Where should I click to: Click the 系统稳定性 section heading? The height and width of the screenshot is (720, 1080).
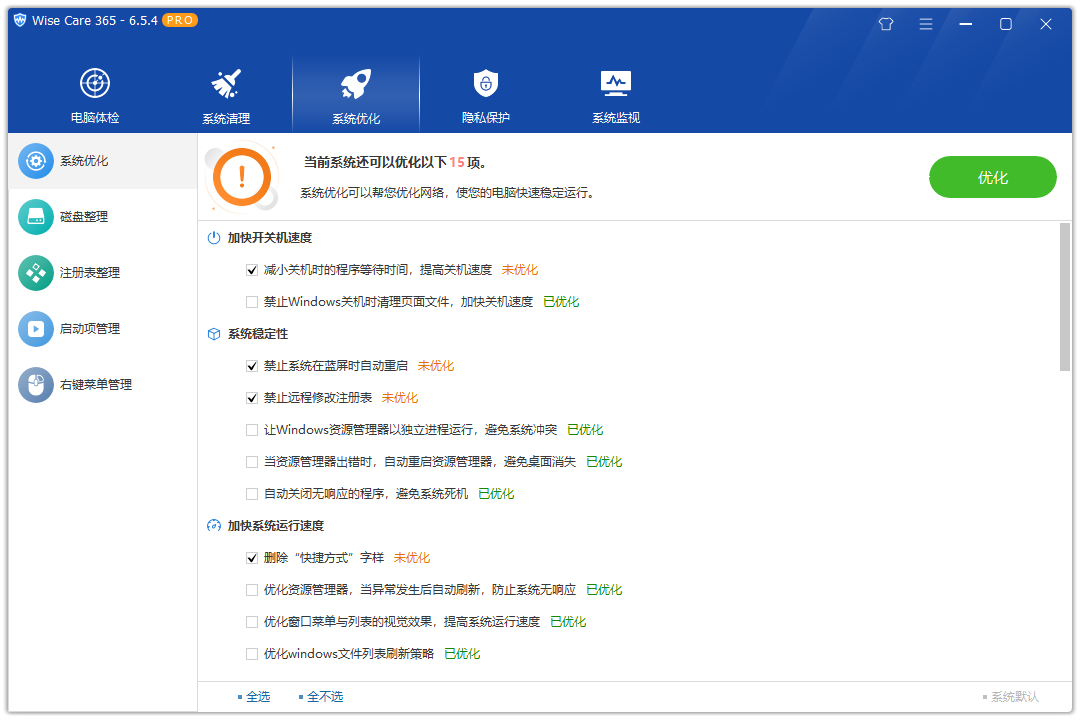258,334
